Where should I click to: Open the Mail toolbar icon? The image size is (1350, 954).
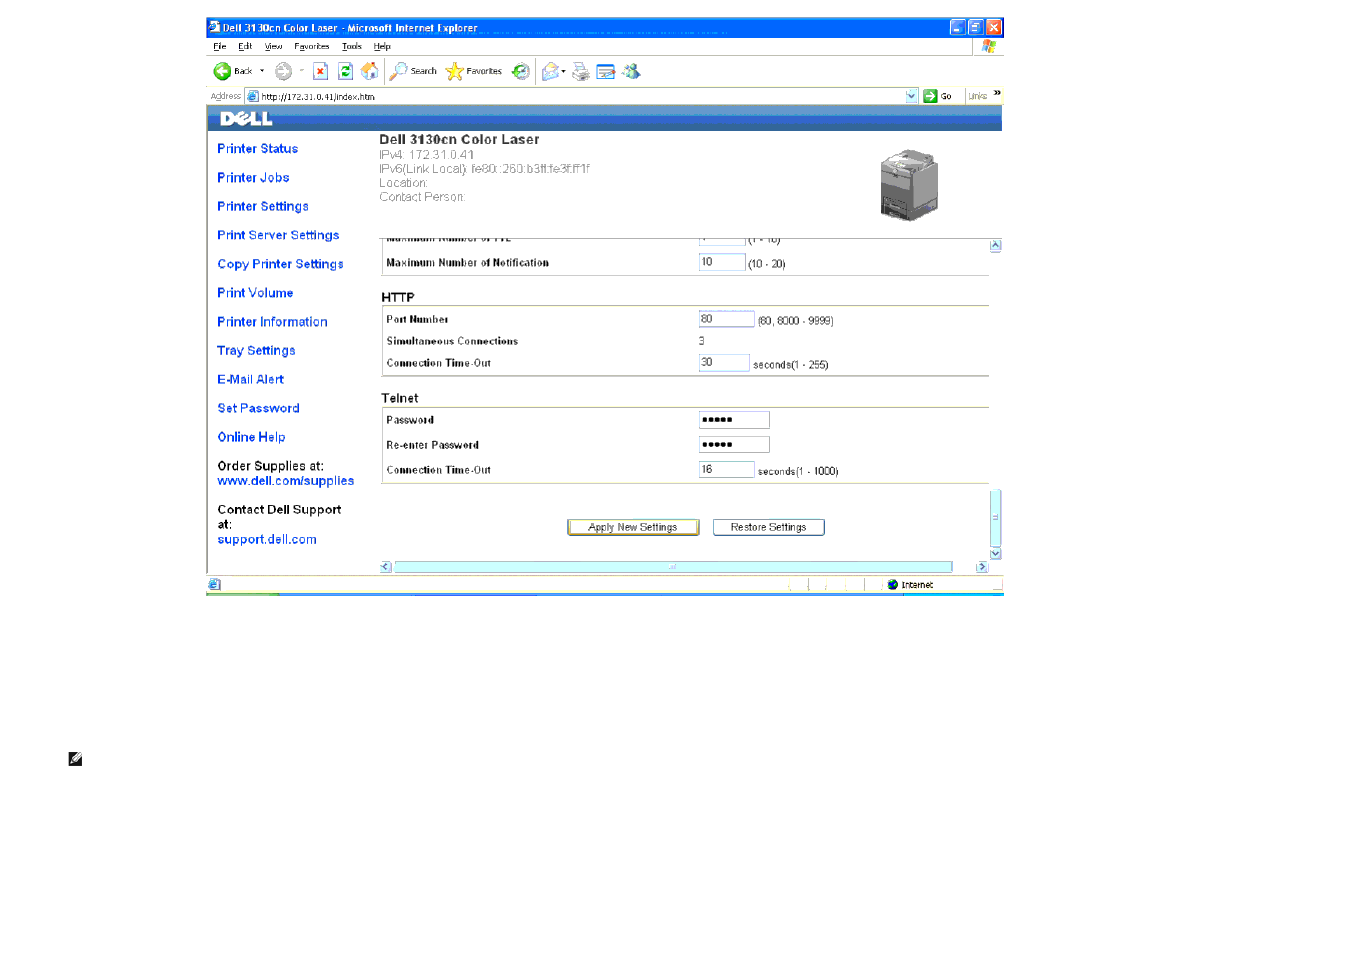[x=550, y=71]
